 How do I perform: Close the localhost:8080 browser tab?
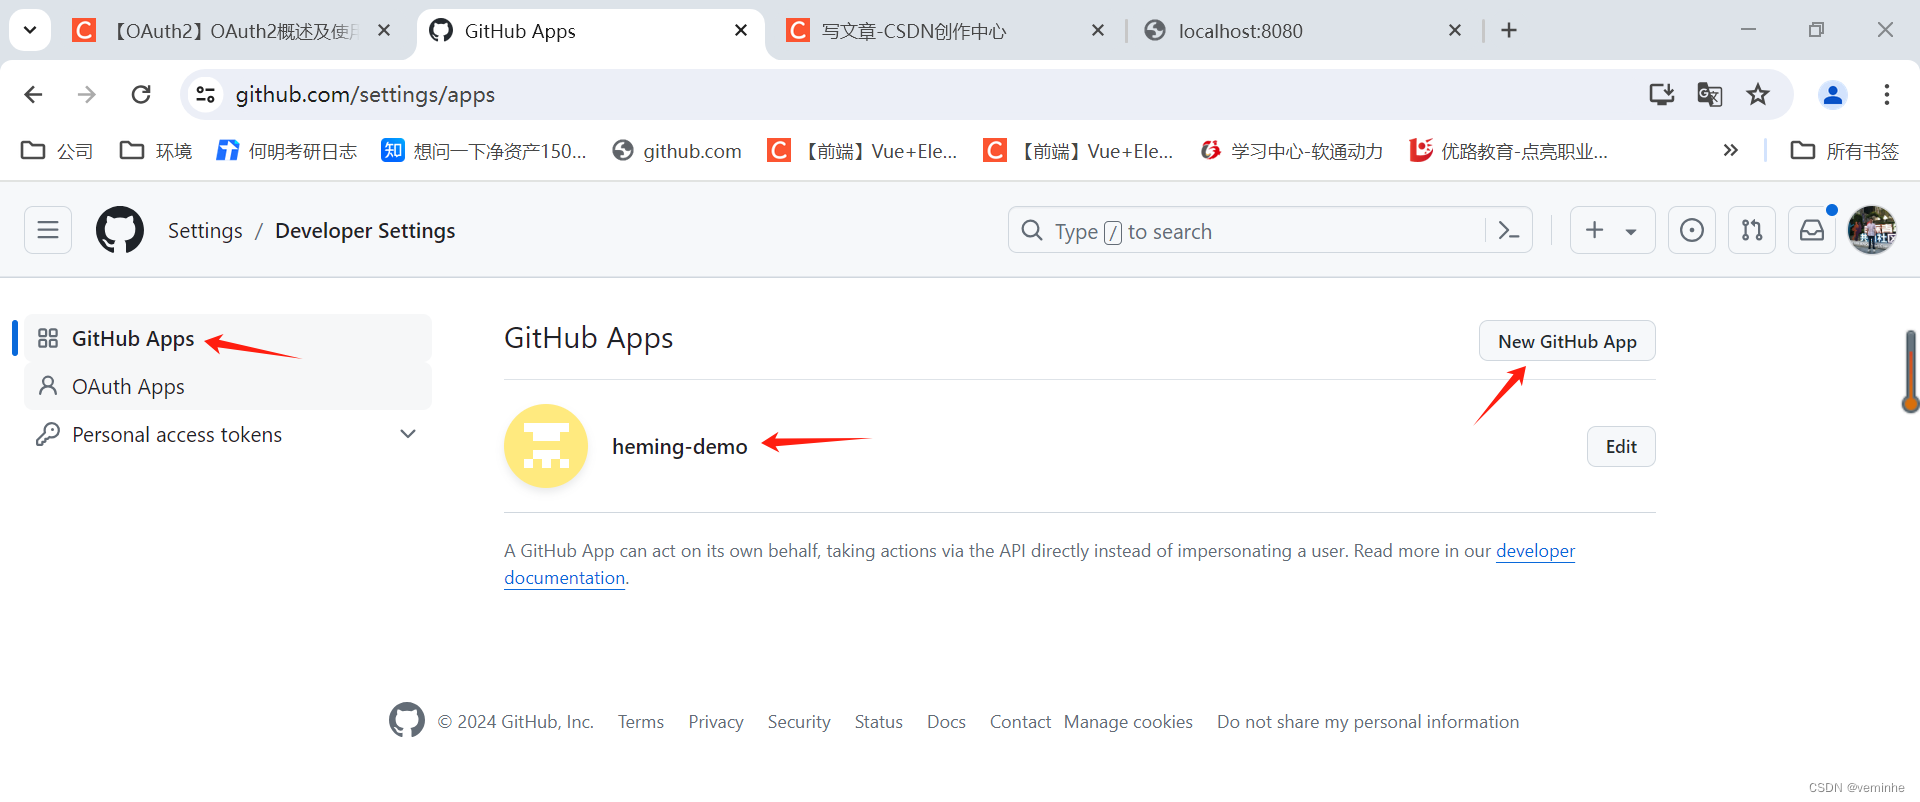coord(1455,31)
